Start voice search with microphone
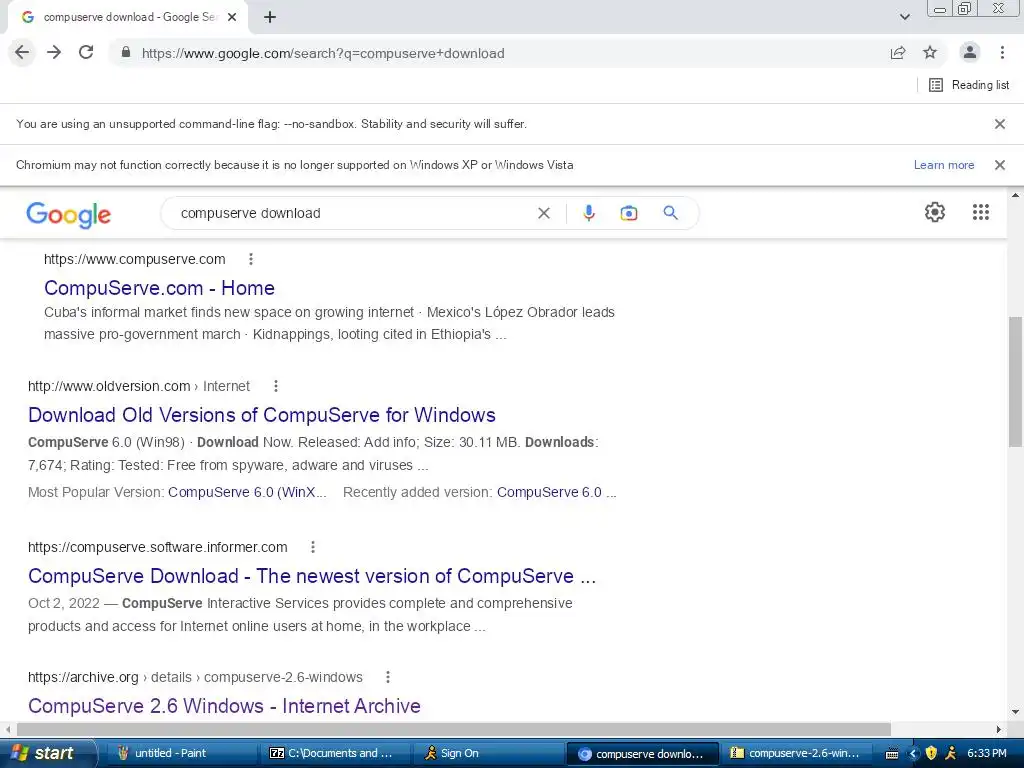Image resolution: width=1024 pixels, height=768 pixels. pos(589,214)
